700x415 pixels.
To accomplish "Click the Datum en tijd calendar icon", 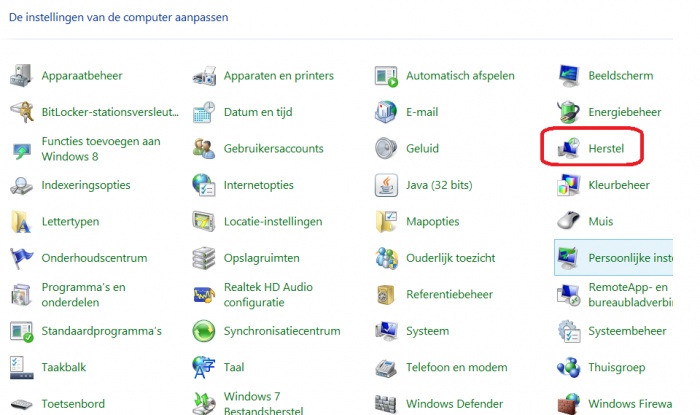I will click(204, 112).
